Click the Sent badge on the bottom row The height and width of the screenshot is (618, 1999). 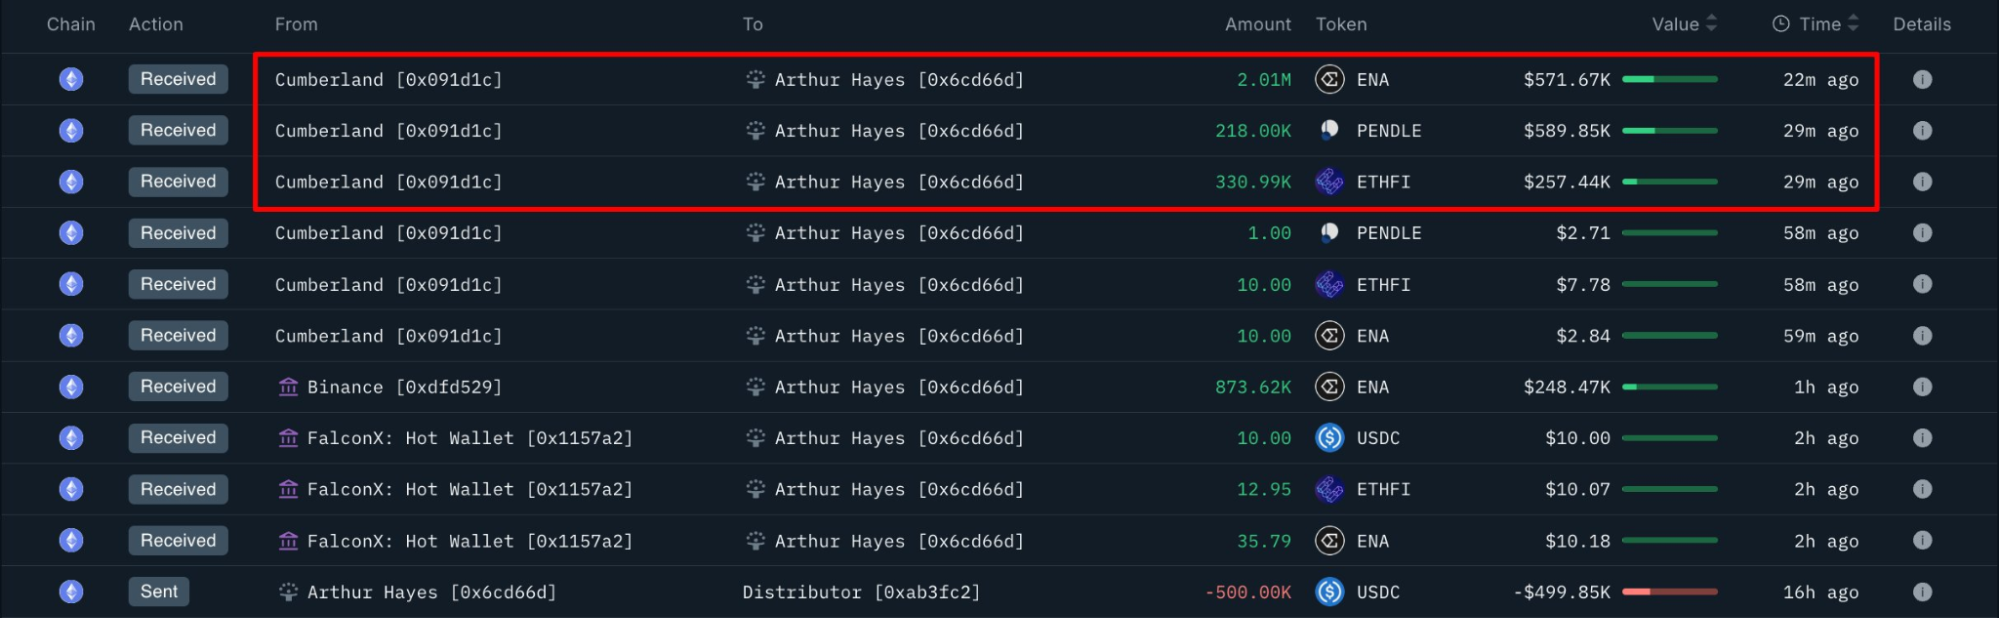tap(158, 591)
